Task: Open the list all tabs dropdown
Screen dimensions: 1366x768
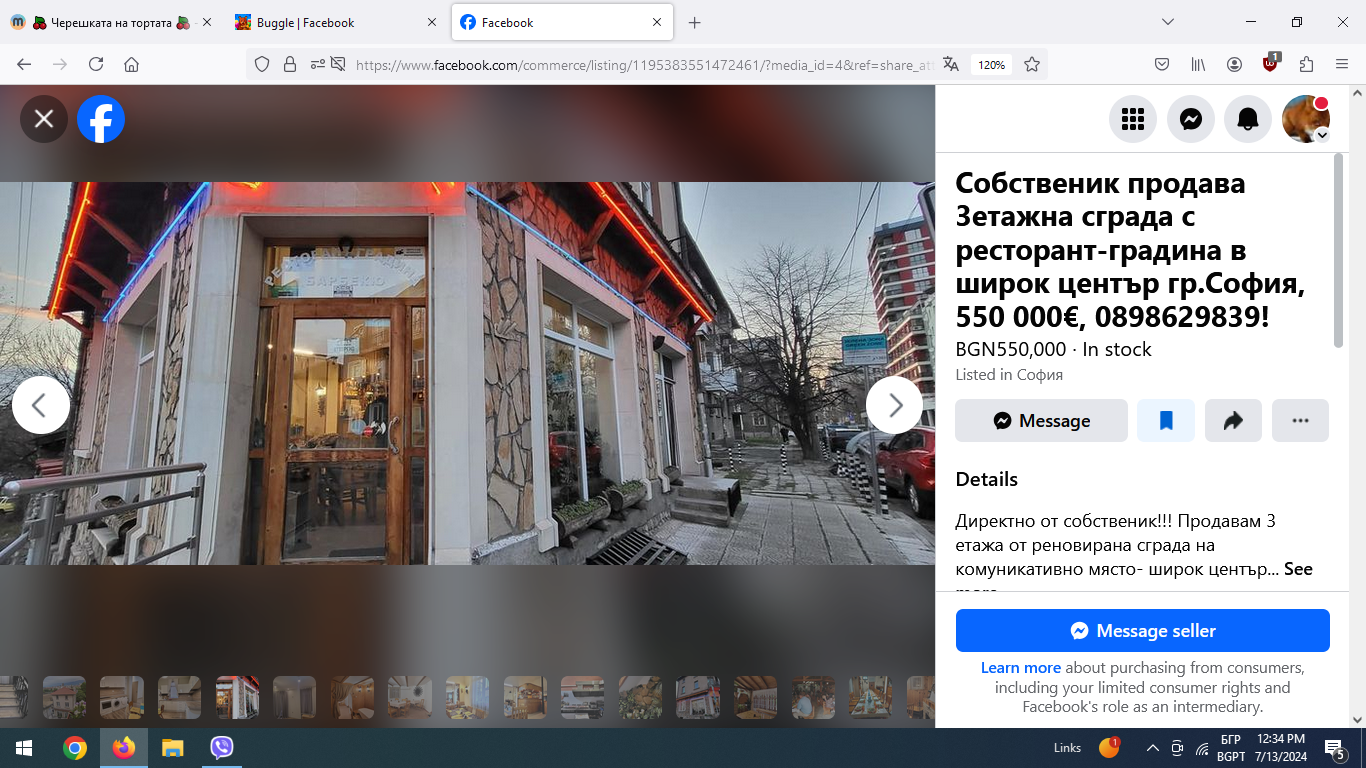Action: coord(1167,22)
